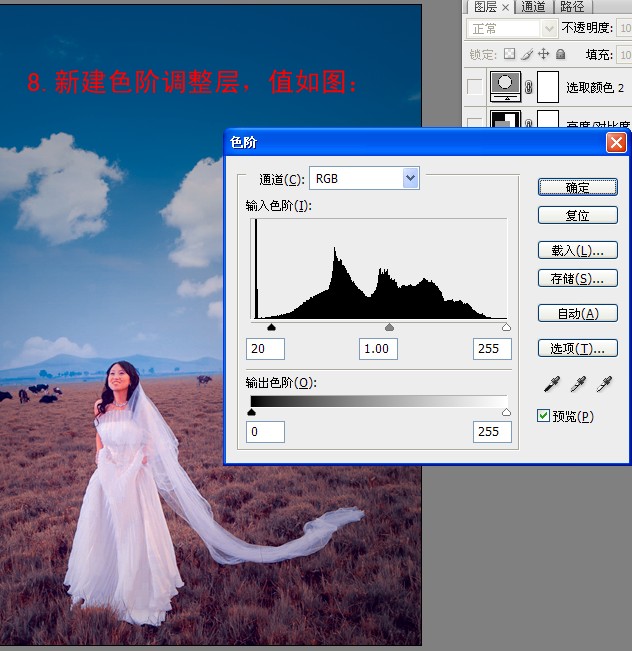The width and height of the screenshot is (632, 651).
Task: Pick the white point eyedropper
Action: coord(604,384)
